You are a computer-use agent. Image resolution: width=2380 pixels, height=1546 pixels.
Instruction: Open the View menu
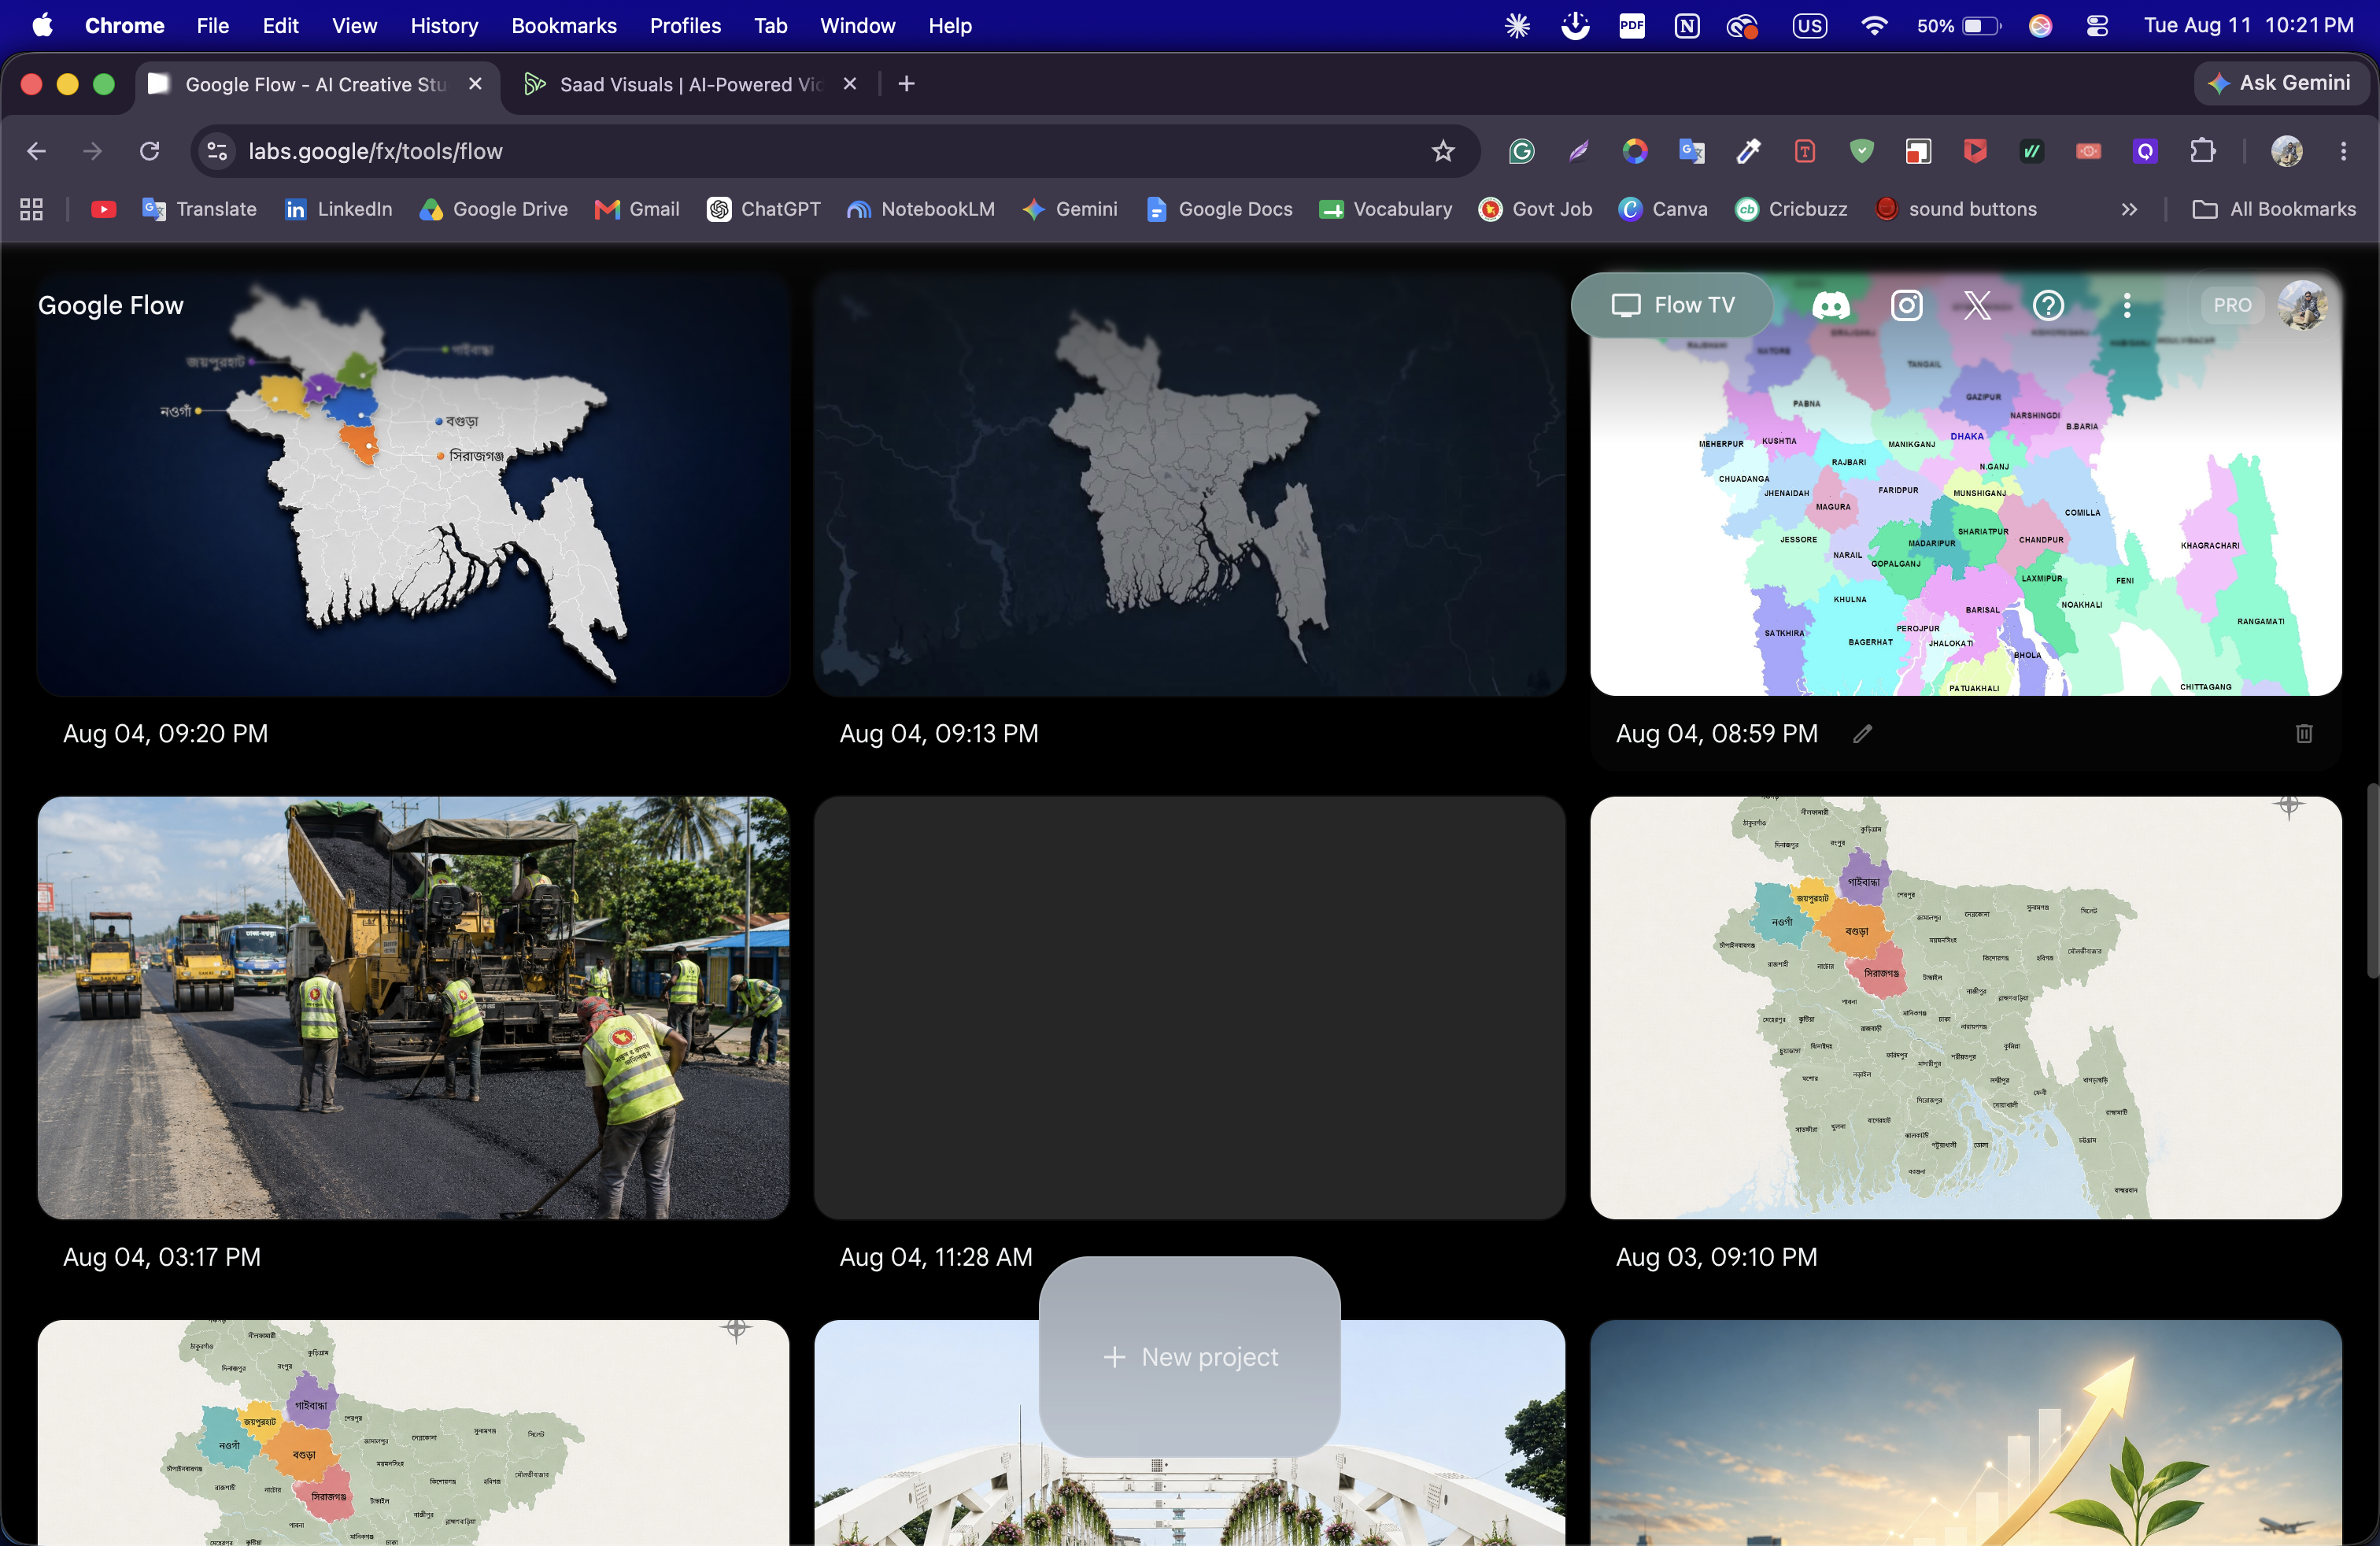tap(354, 26)
